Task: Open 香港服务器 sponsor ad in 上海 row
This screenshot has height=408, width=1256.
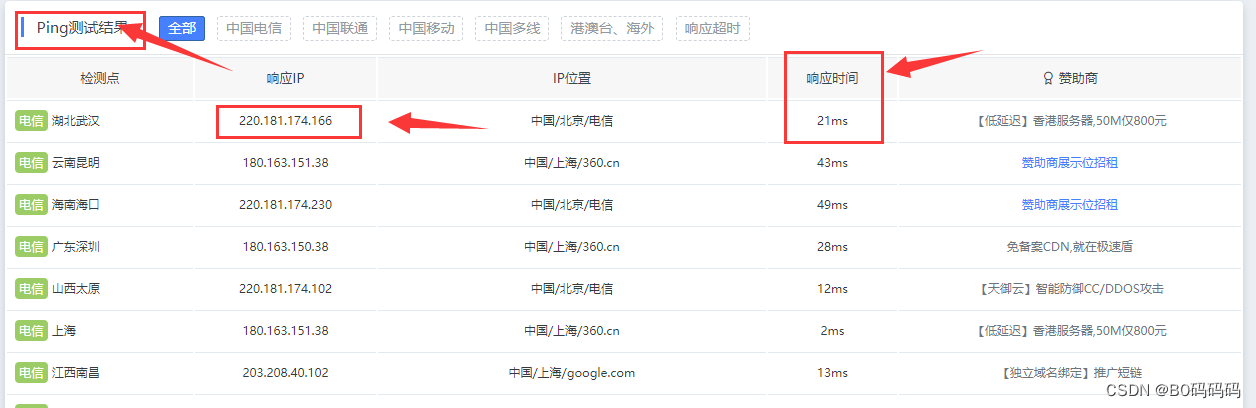Action: (1070, 331)
